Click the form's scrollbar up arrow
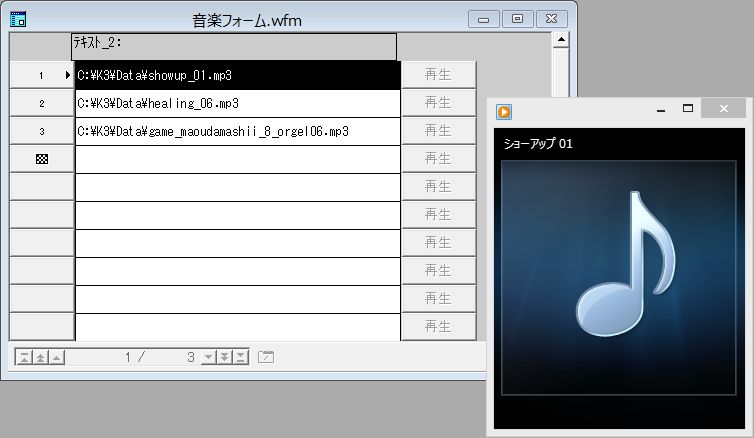Image resolution: width=754 pixels, height=438 pixels. [x=561, y=41]
